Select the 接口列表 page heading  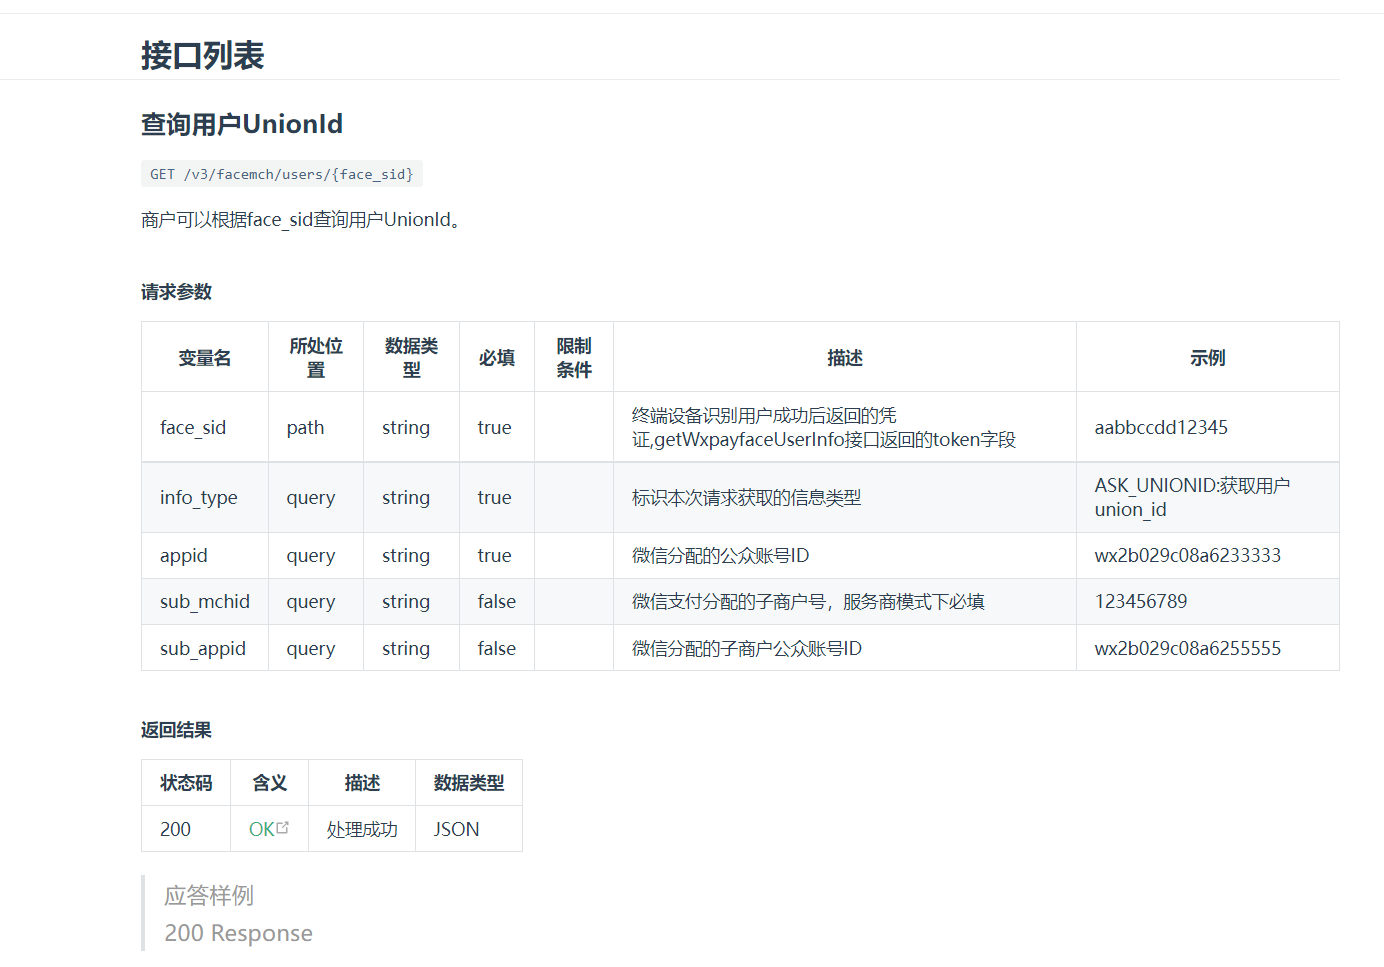(x=203, y=55)
